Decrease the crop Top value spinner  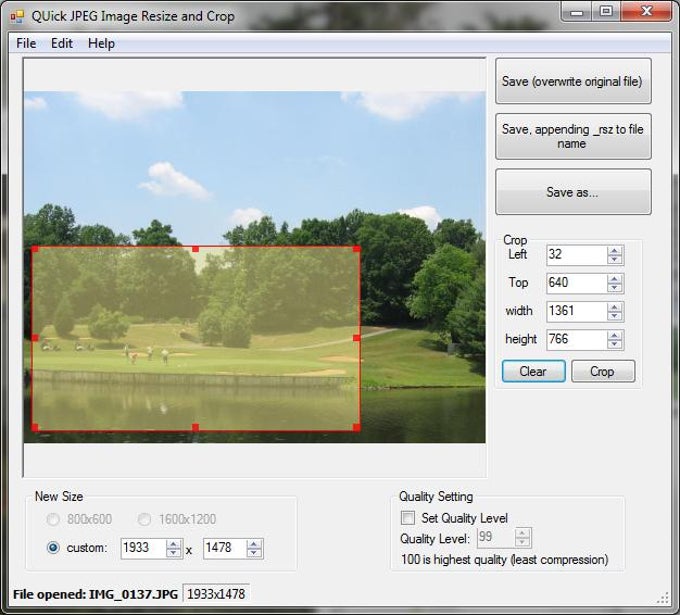[x=615, y=287]
